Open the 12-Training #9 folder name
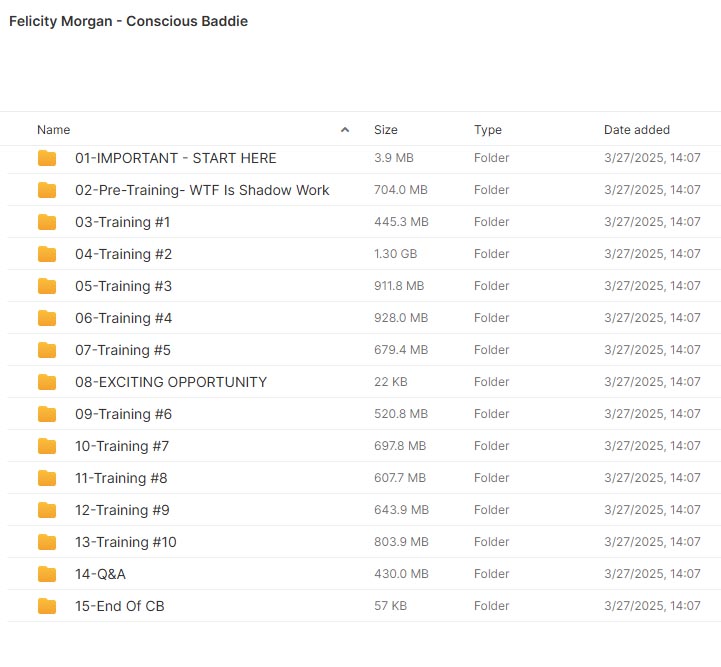 point(122,510)
